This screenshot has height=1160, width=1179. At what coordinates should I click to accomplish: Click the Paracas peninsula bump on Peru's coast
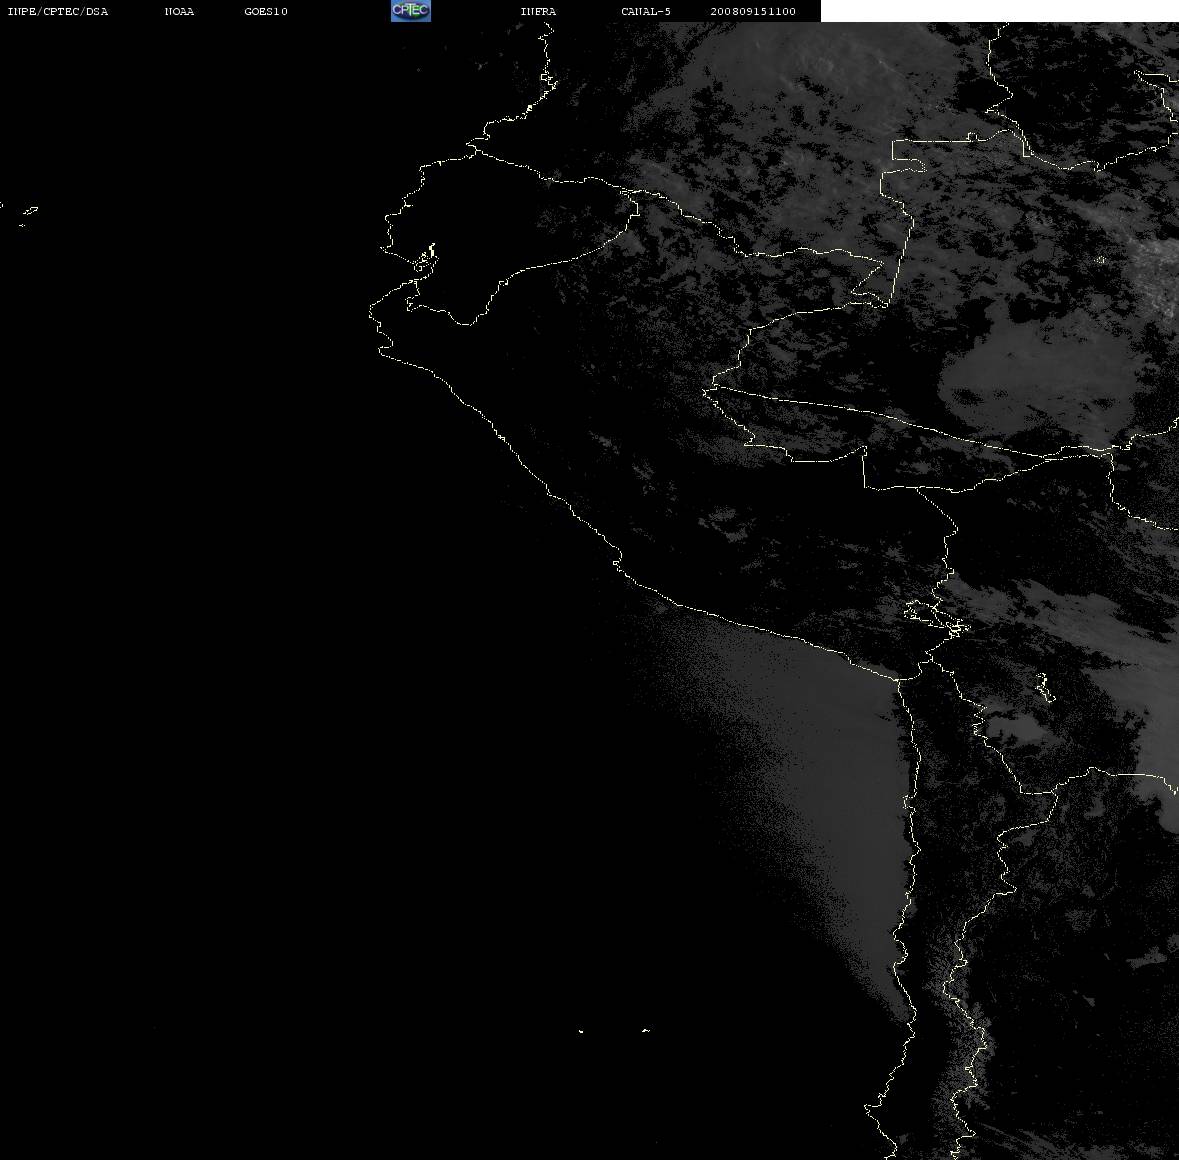coord(617,560)
